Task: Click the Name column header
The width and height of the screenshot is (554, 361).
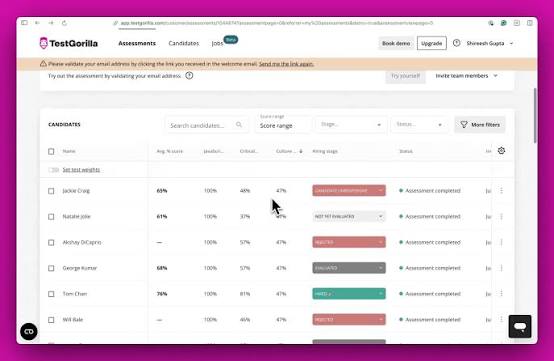Action: (69, 151)
